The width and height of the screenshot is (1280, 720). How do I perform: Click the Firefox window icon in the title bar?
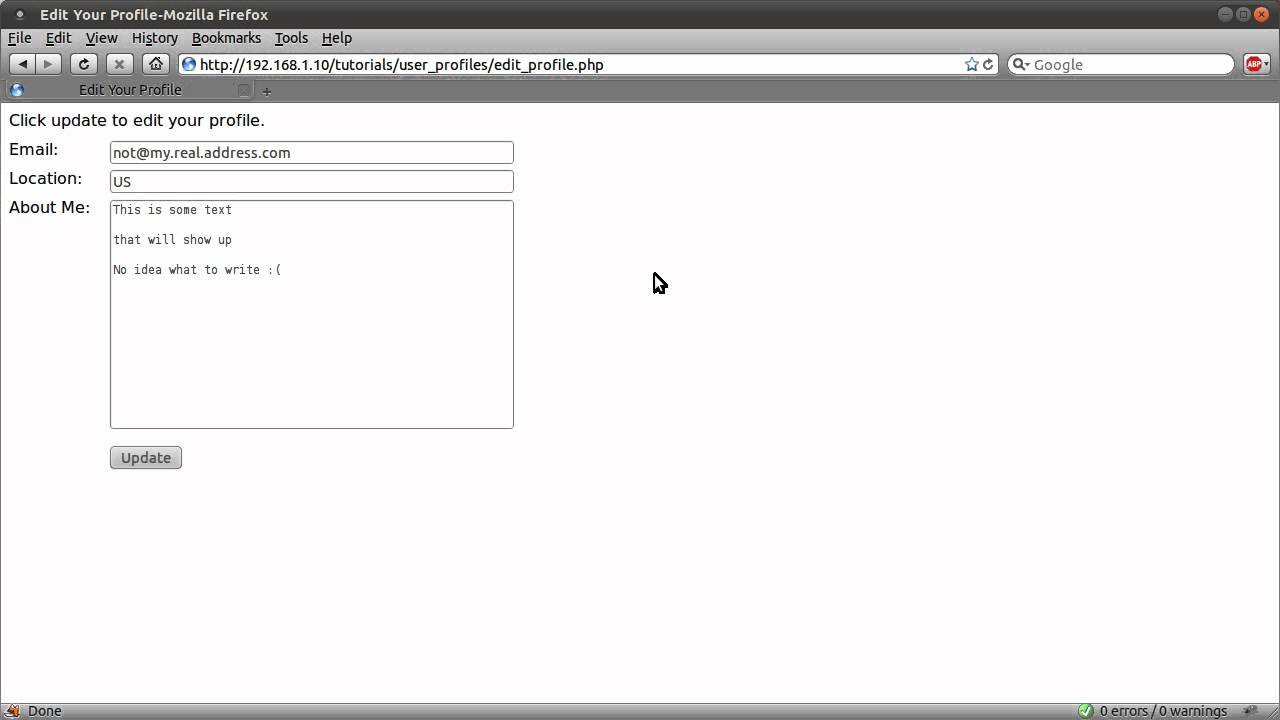(x=19, y=15)
